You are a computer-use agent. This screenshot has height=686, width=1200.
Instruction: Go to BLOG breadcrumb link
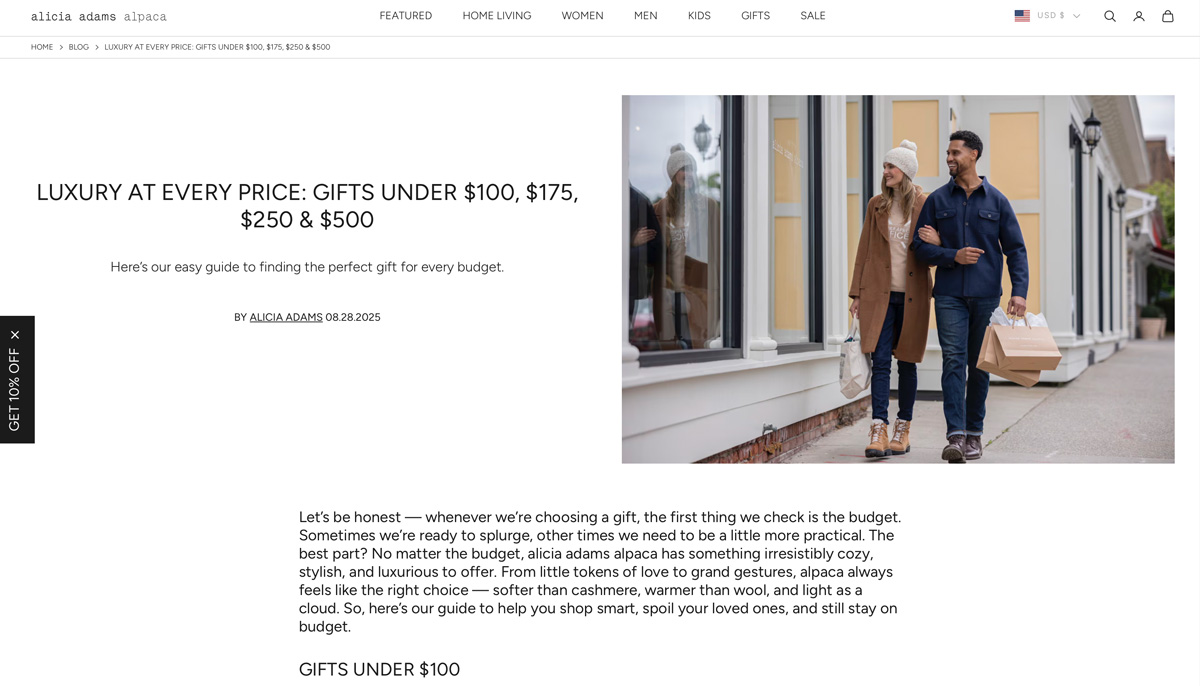coord(79,47)
